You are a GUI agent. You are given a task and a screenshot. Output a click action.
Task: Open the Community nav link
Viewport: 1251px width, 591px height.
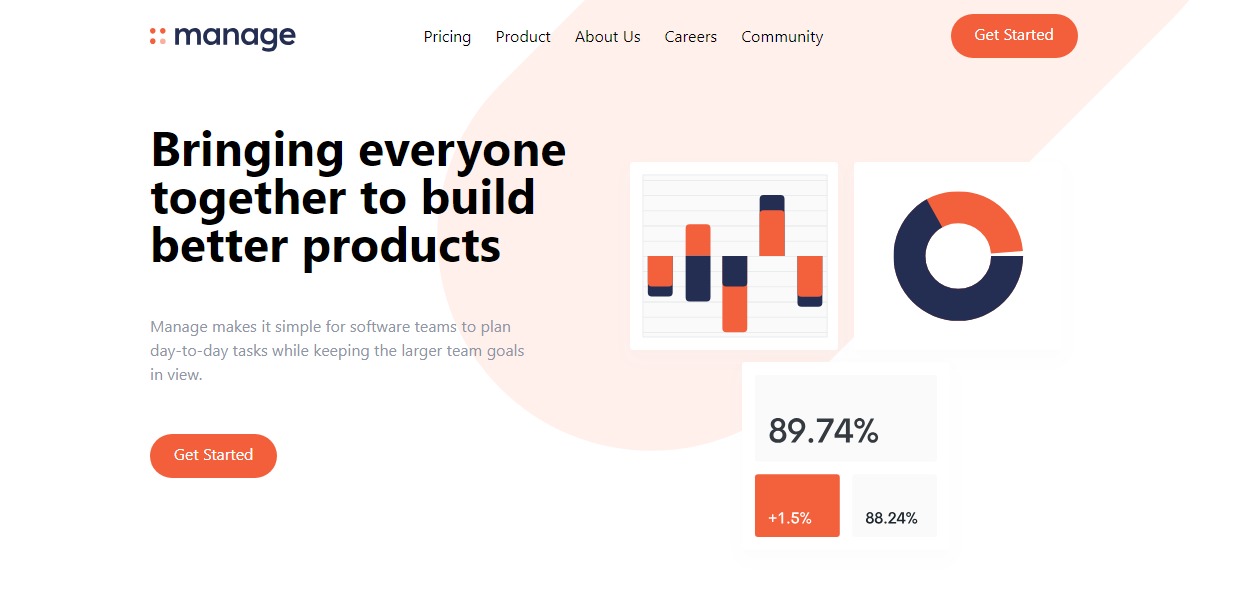782,37
